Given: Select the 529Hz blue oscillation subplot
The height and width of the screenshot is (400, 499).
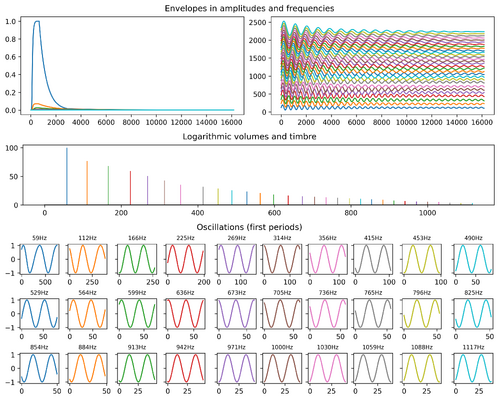Looking at the screenshot, I should tap(39, 314).
